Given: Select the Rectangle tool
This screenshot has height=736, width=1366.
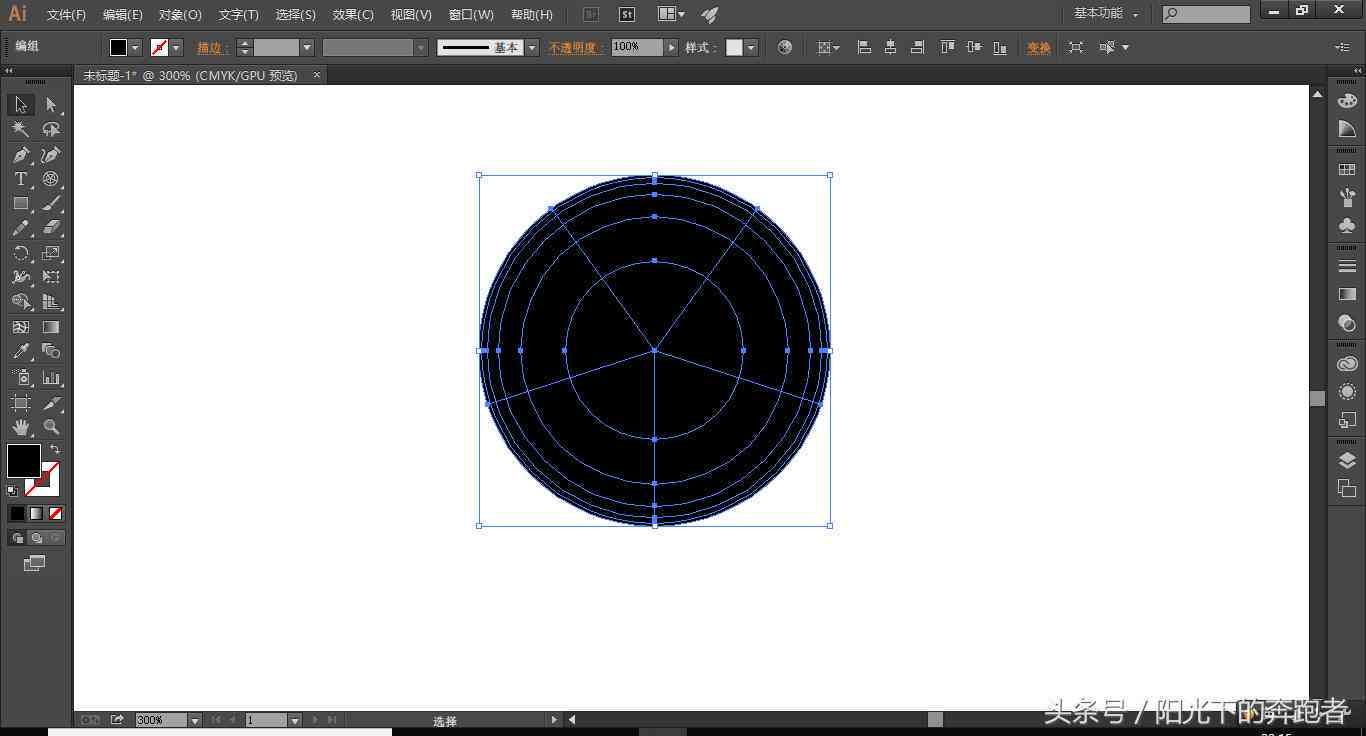Looking at the screenshot, I should click(21, 203).
